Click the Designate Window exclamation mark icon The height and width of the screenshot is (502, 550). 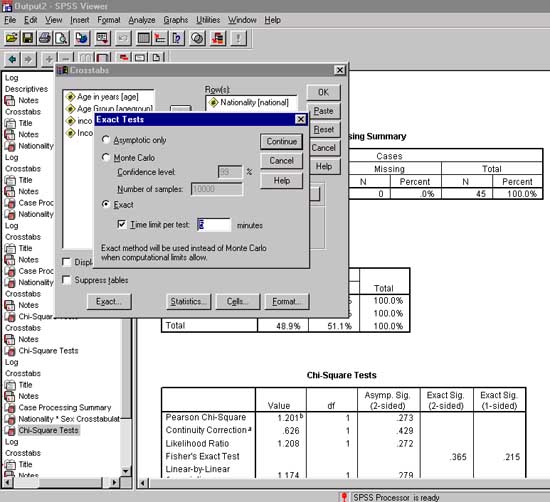point(239,38)
